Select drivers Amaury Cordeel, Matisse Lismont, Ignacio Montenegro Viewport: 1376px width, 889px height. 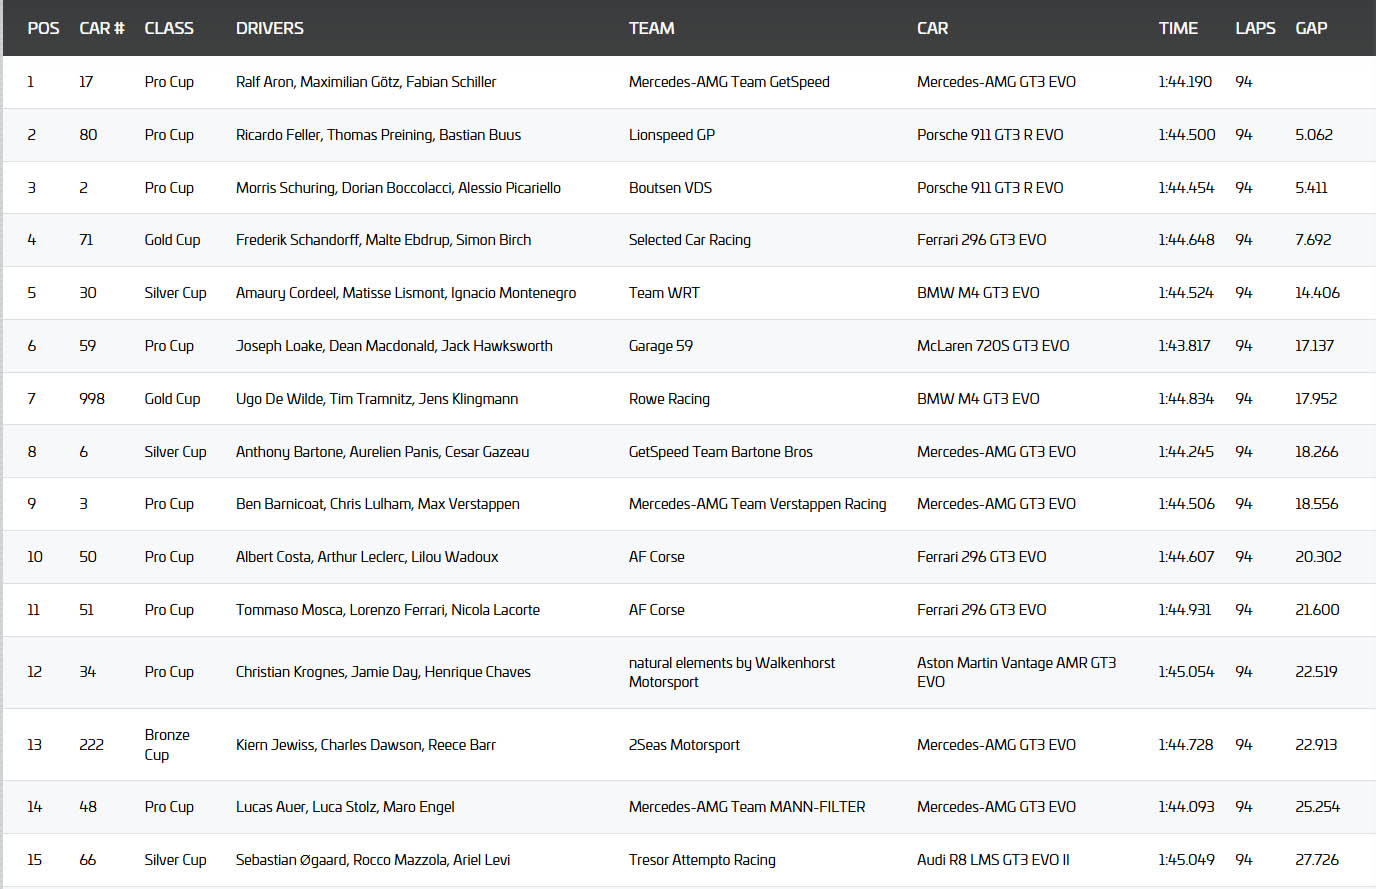406,293
